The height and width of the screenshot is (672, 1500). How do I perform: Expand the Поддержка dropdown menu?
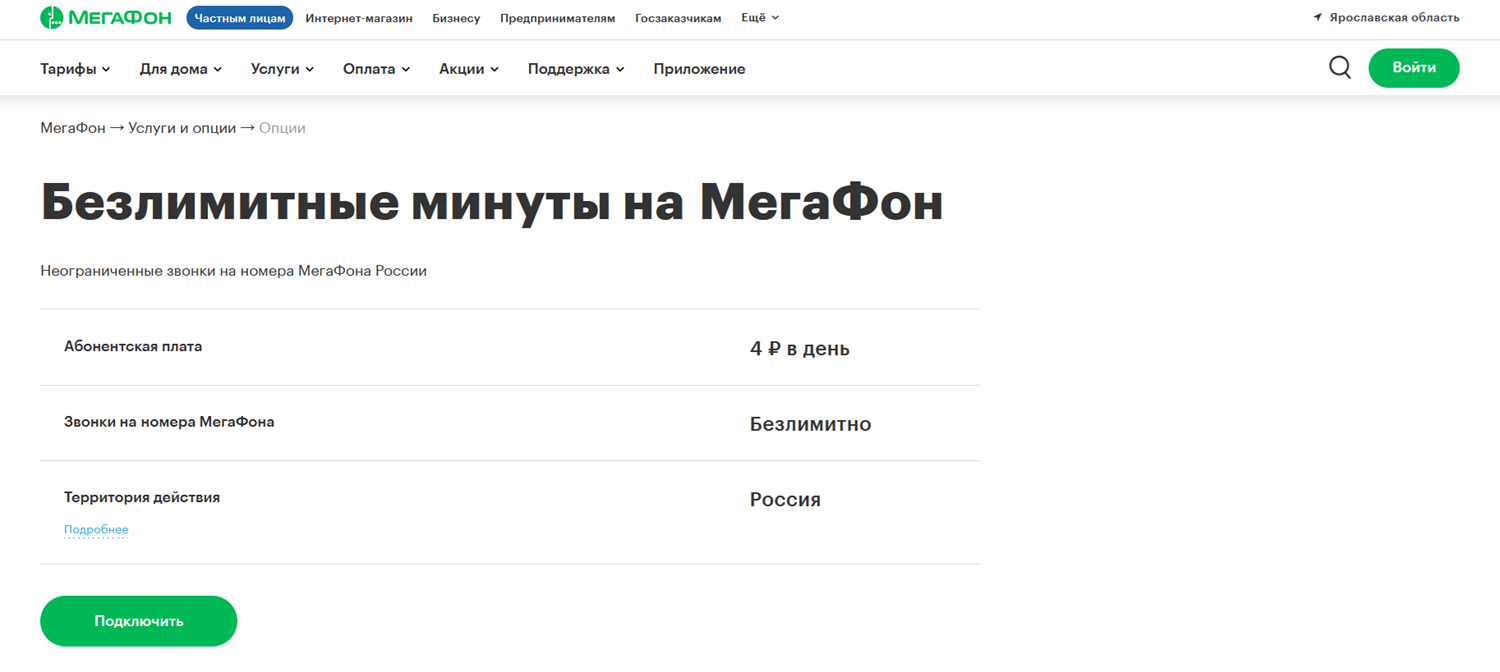pyautogui.click(x=576, y=69)
